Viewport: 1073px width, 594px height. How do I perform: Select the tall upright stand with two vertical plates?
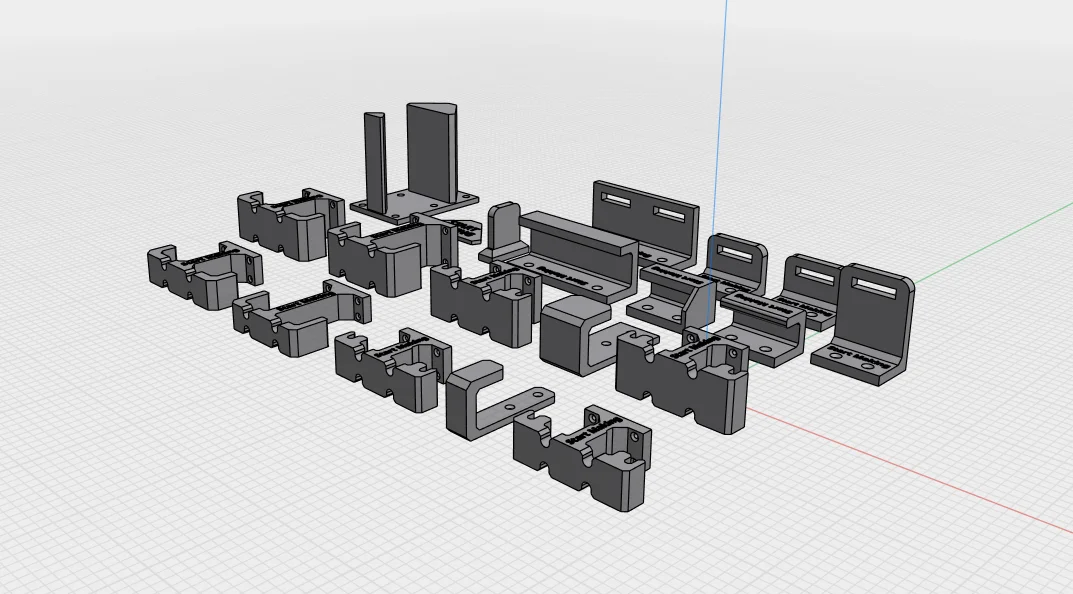[413, 163]
